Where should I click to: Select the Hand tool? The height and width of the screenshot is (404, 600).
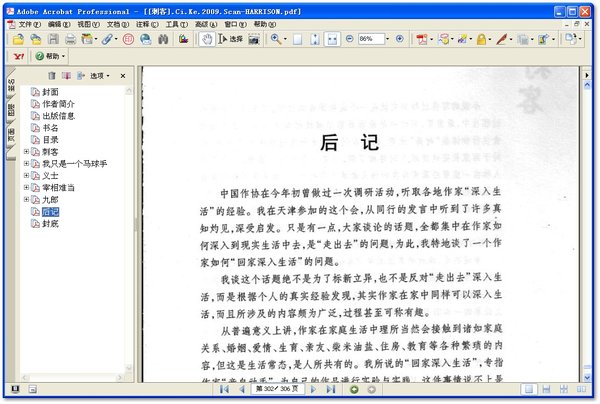[x=207, y=39]
